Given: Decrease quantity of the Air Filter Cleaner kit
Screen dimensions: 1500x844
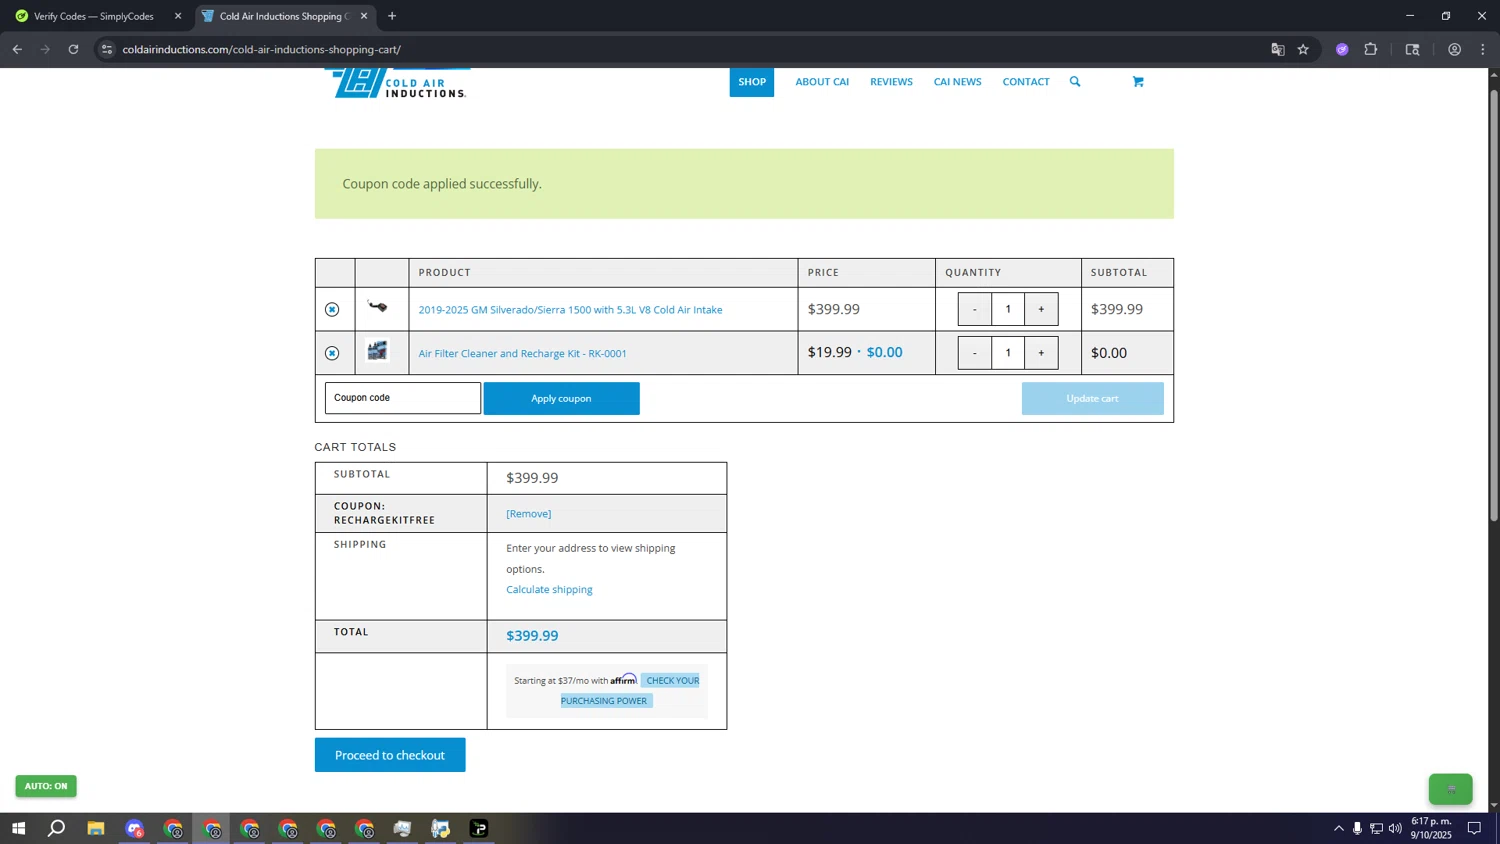Looking at the screenshot, I should click(x=975, y=353).
